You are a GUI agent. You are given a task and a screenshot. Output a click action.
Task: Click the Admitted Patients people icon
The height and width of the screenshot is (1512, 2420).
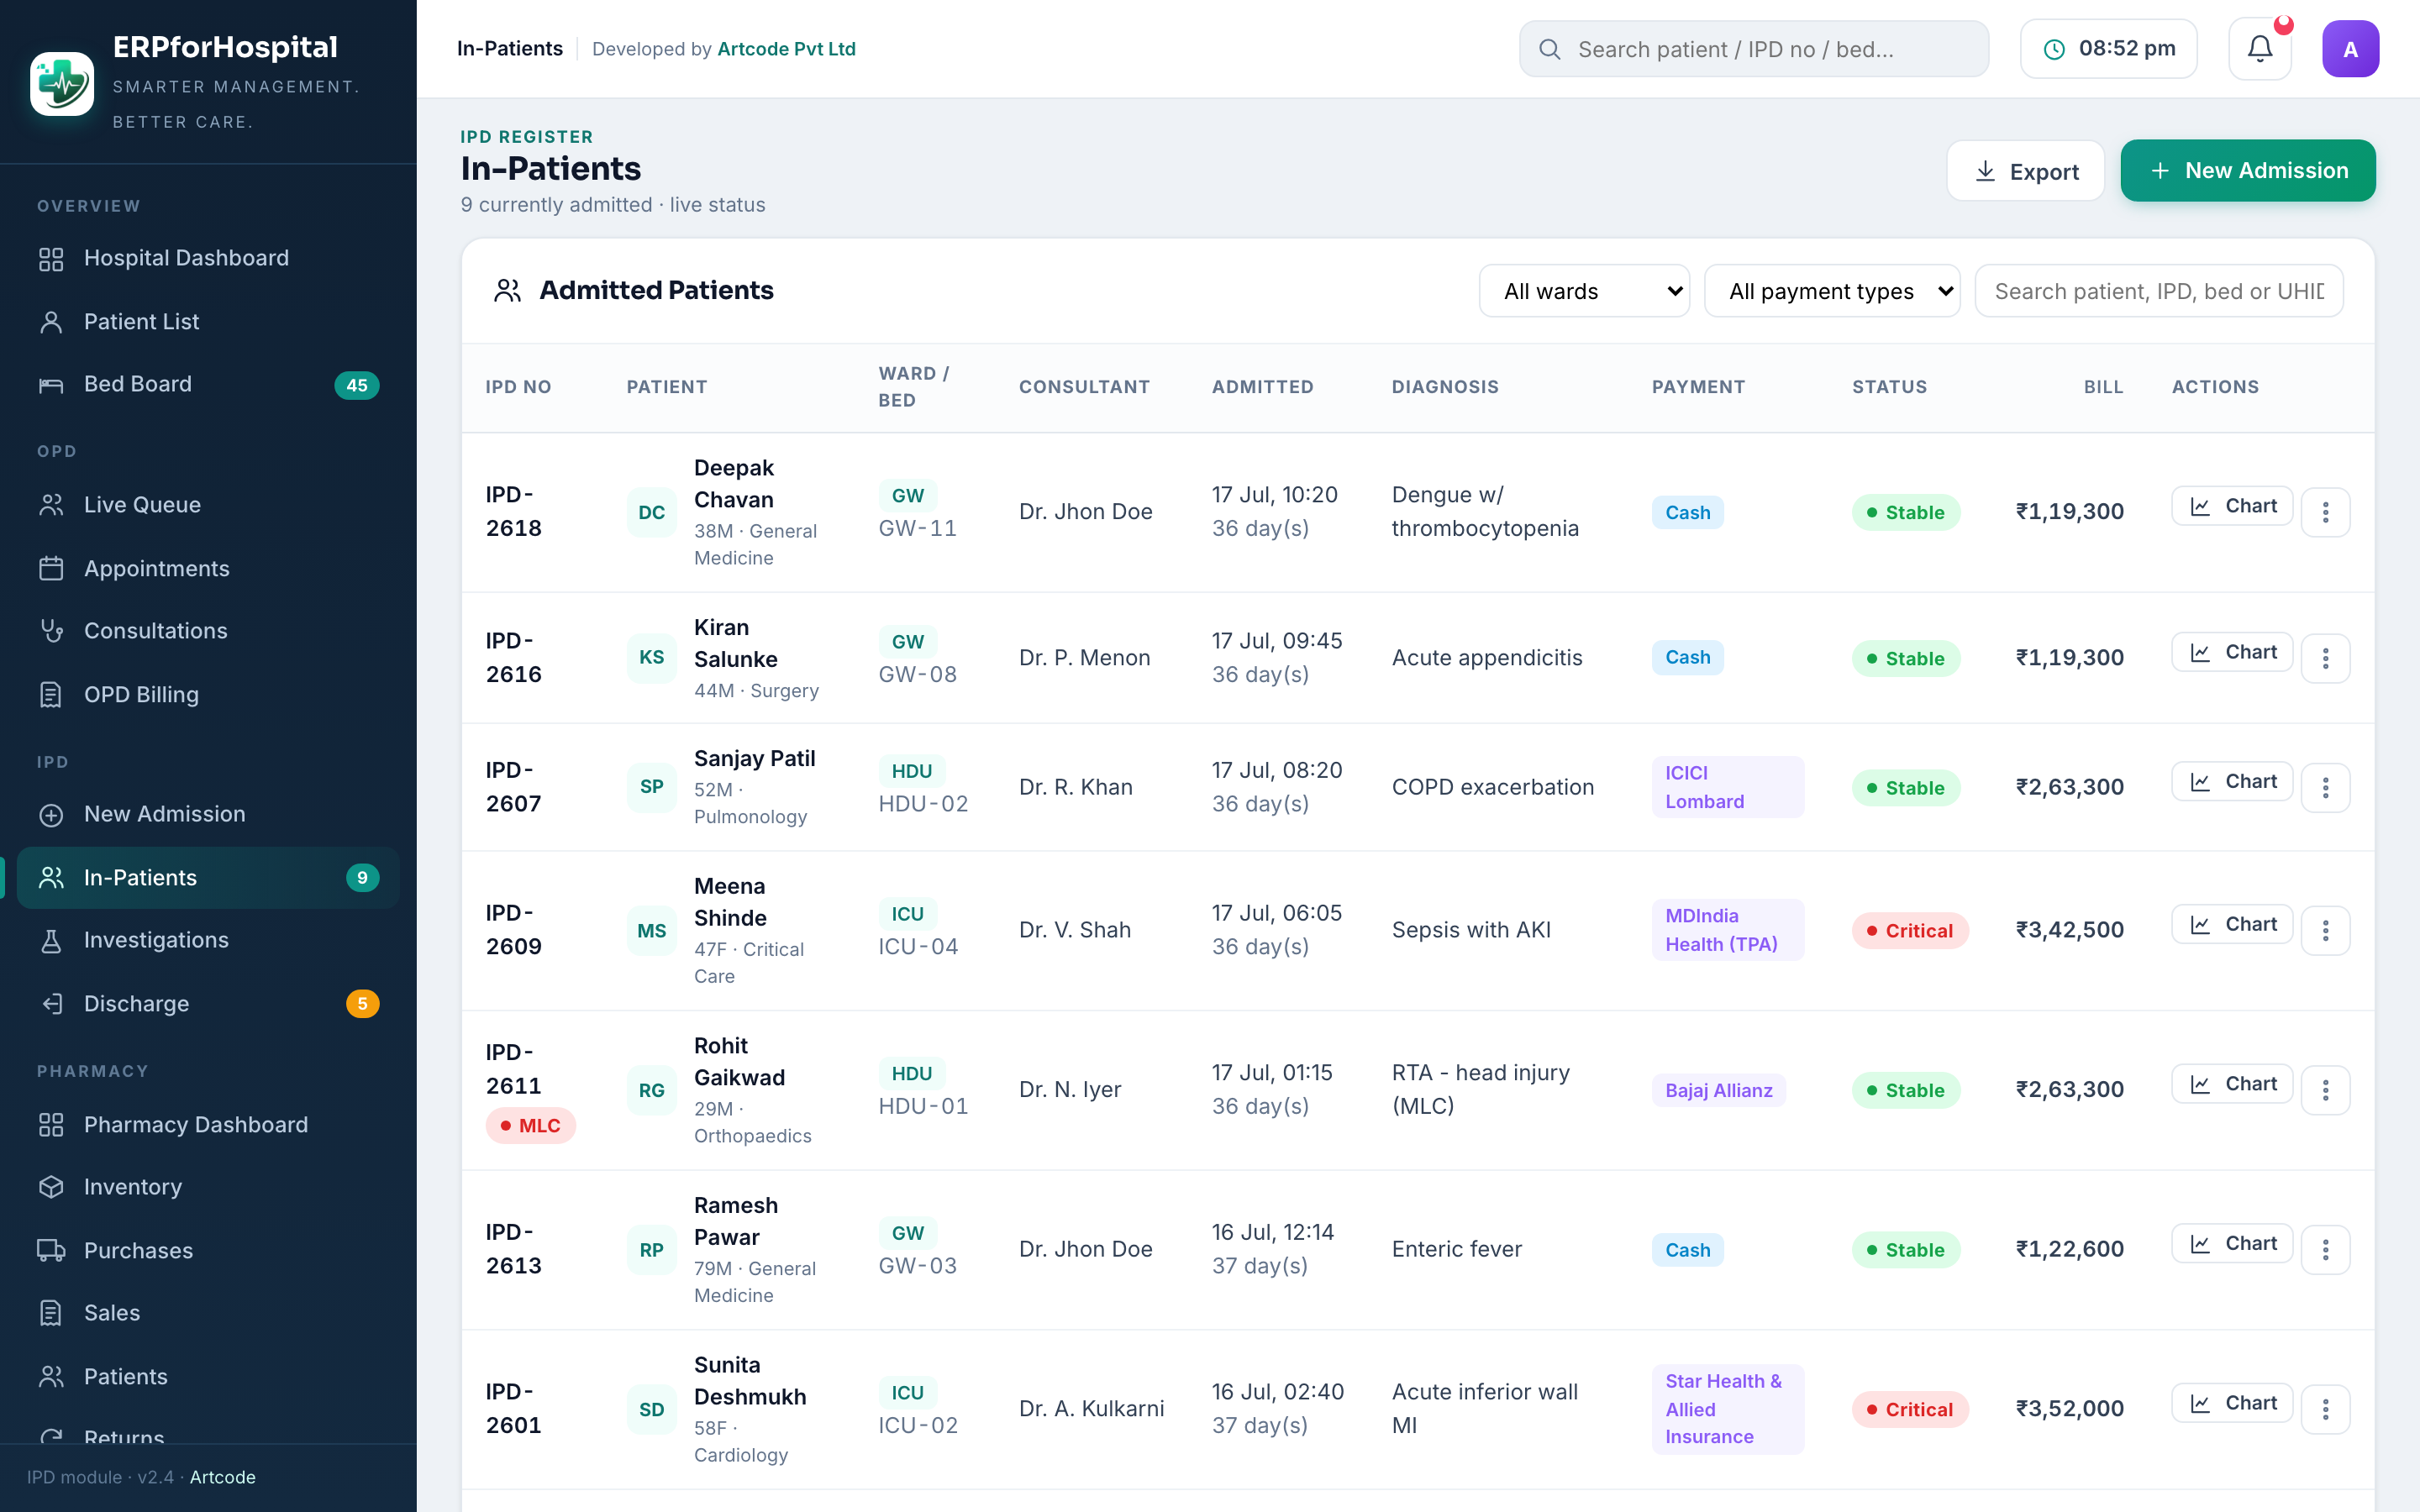tap(508, 291)
